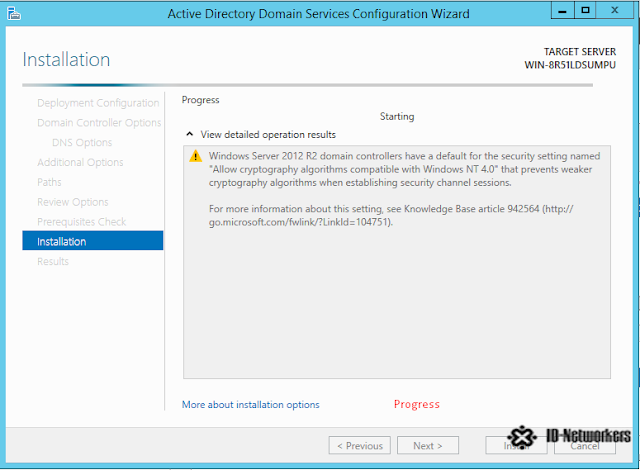
Task: Click the 'Windows Server 2012 R2' warning line
Action: (x=404, y=156)
